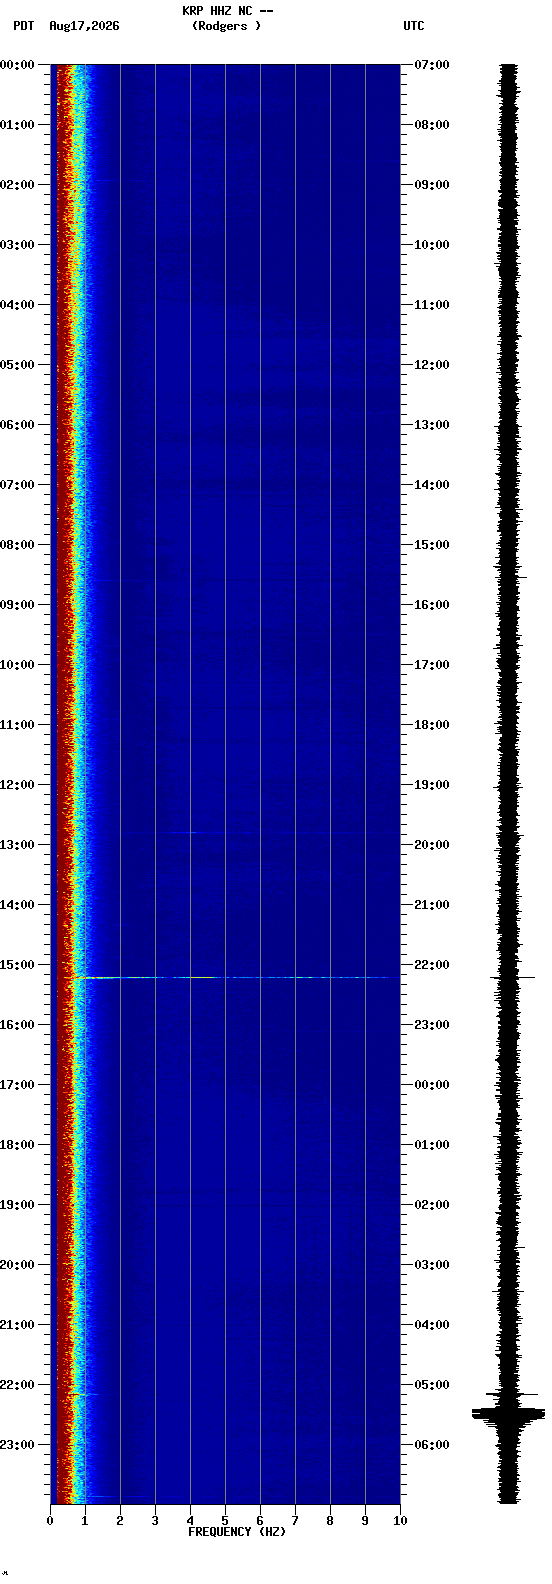This screenshot has width=552, height=1584.
Task: Click the 0 Hz frequency tick label
Action: click(x=50, y=1521)
